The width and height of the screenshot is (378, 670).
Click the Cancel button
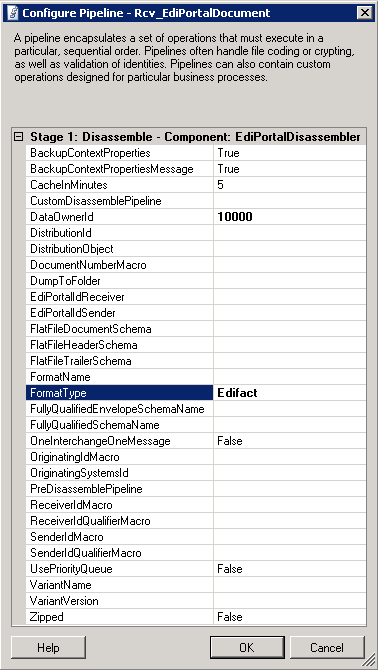327,647
